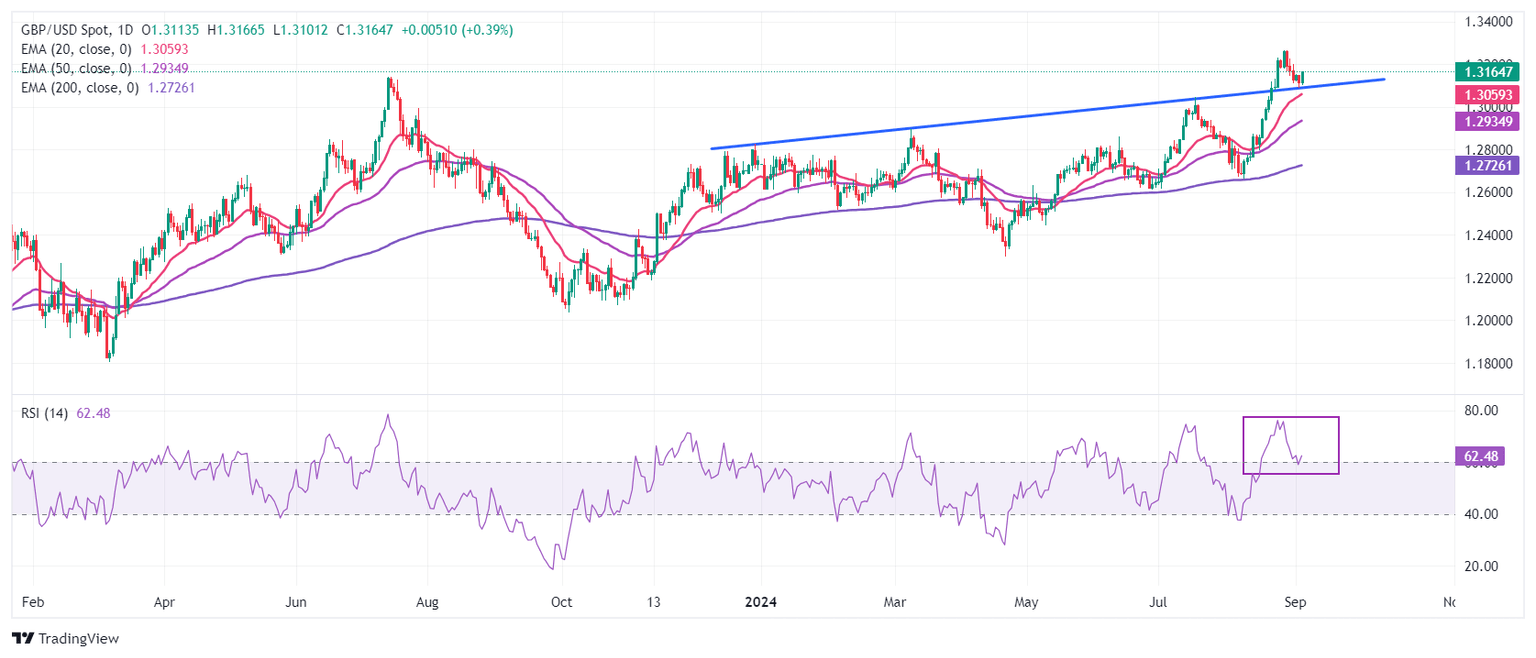Click the Sep label on time axis
This screenshot has height=658, width=1536.
coord(1296,603)
